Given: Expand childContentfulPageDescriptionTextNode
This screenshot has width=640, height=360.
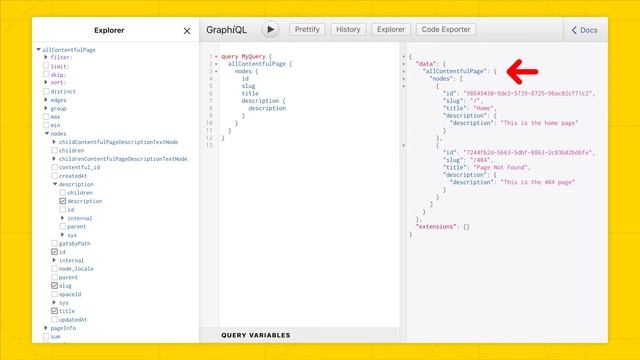Looking at the screenshot, I should pyautogui.click(x=54, y=142).
